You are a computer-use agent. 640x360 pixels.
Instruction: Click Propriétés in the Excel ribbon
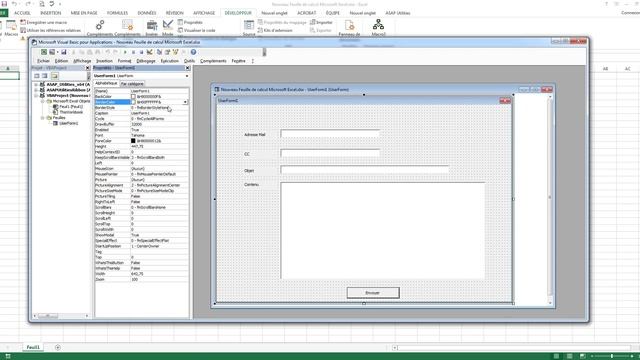190,22
